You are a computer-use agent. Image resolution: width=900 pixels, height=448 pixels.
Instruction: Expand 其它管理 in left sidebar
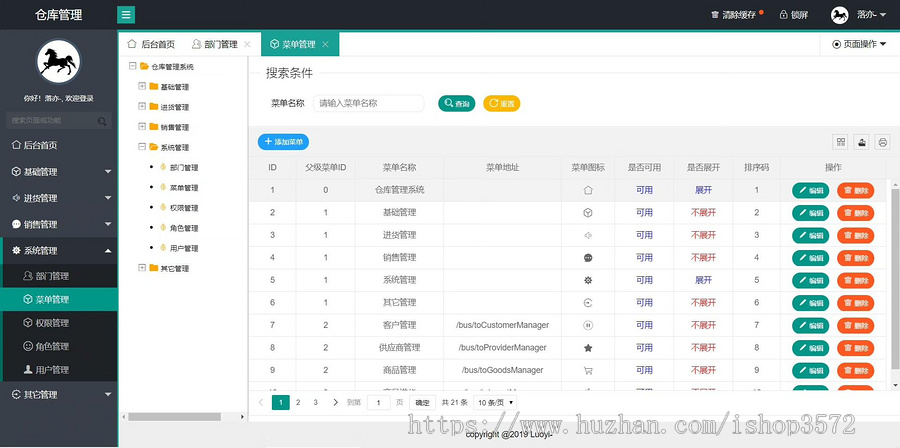point(59,395)
